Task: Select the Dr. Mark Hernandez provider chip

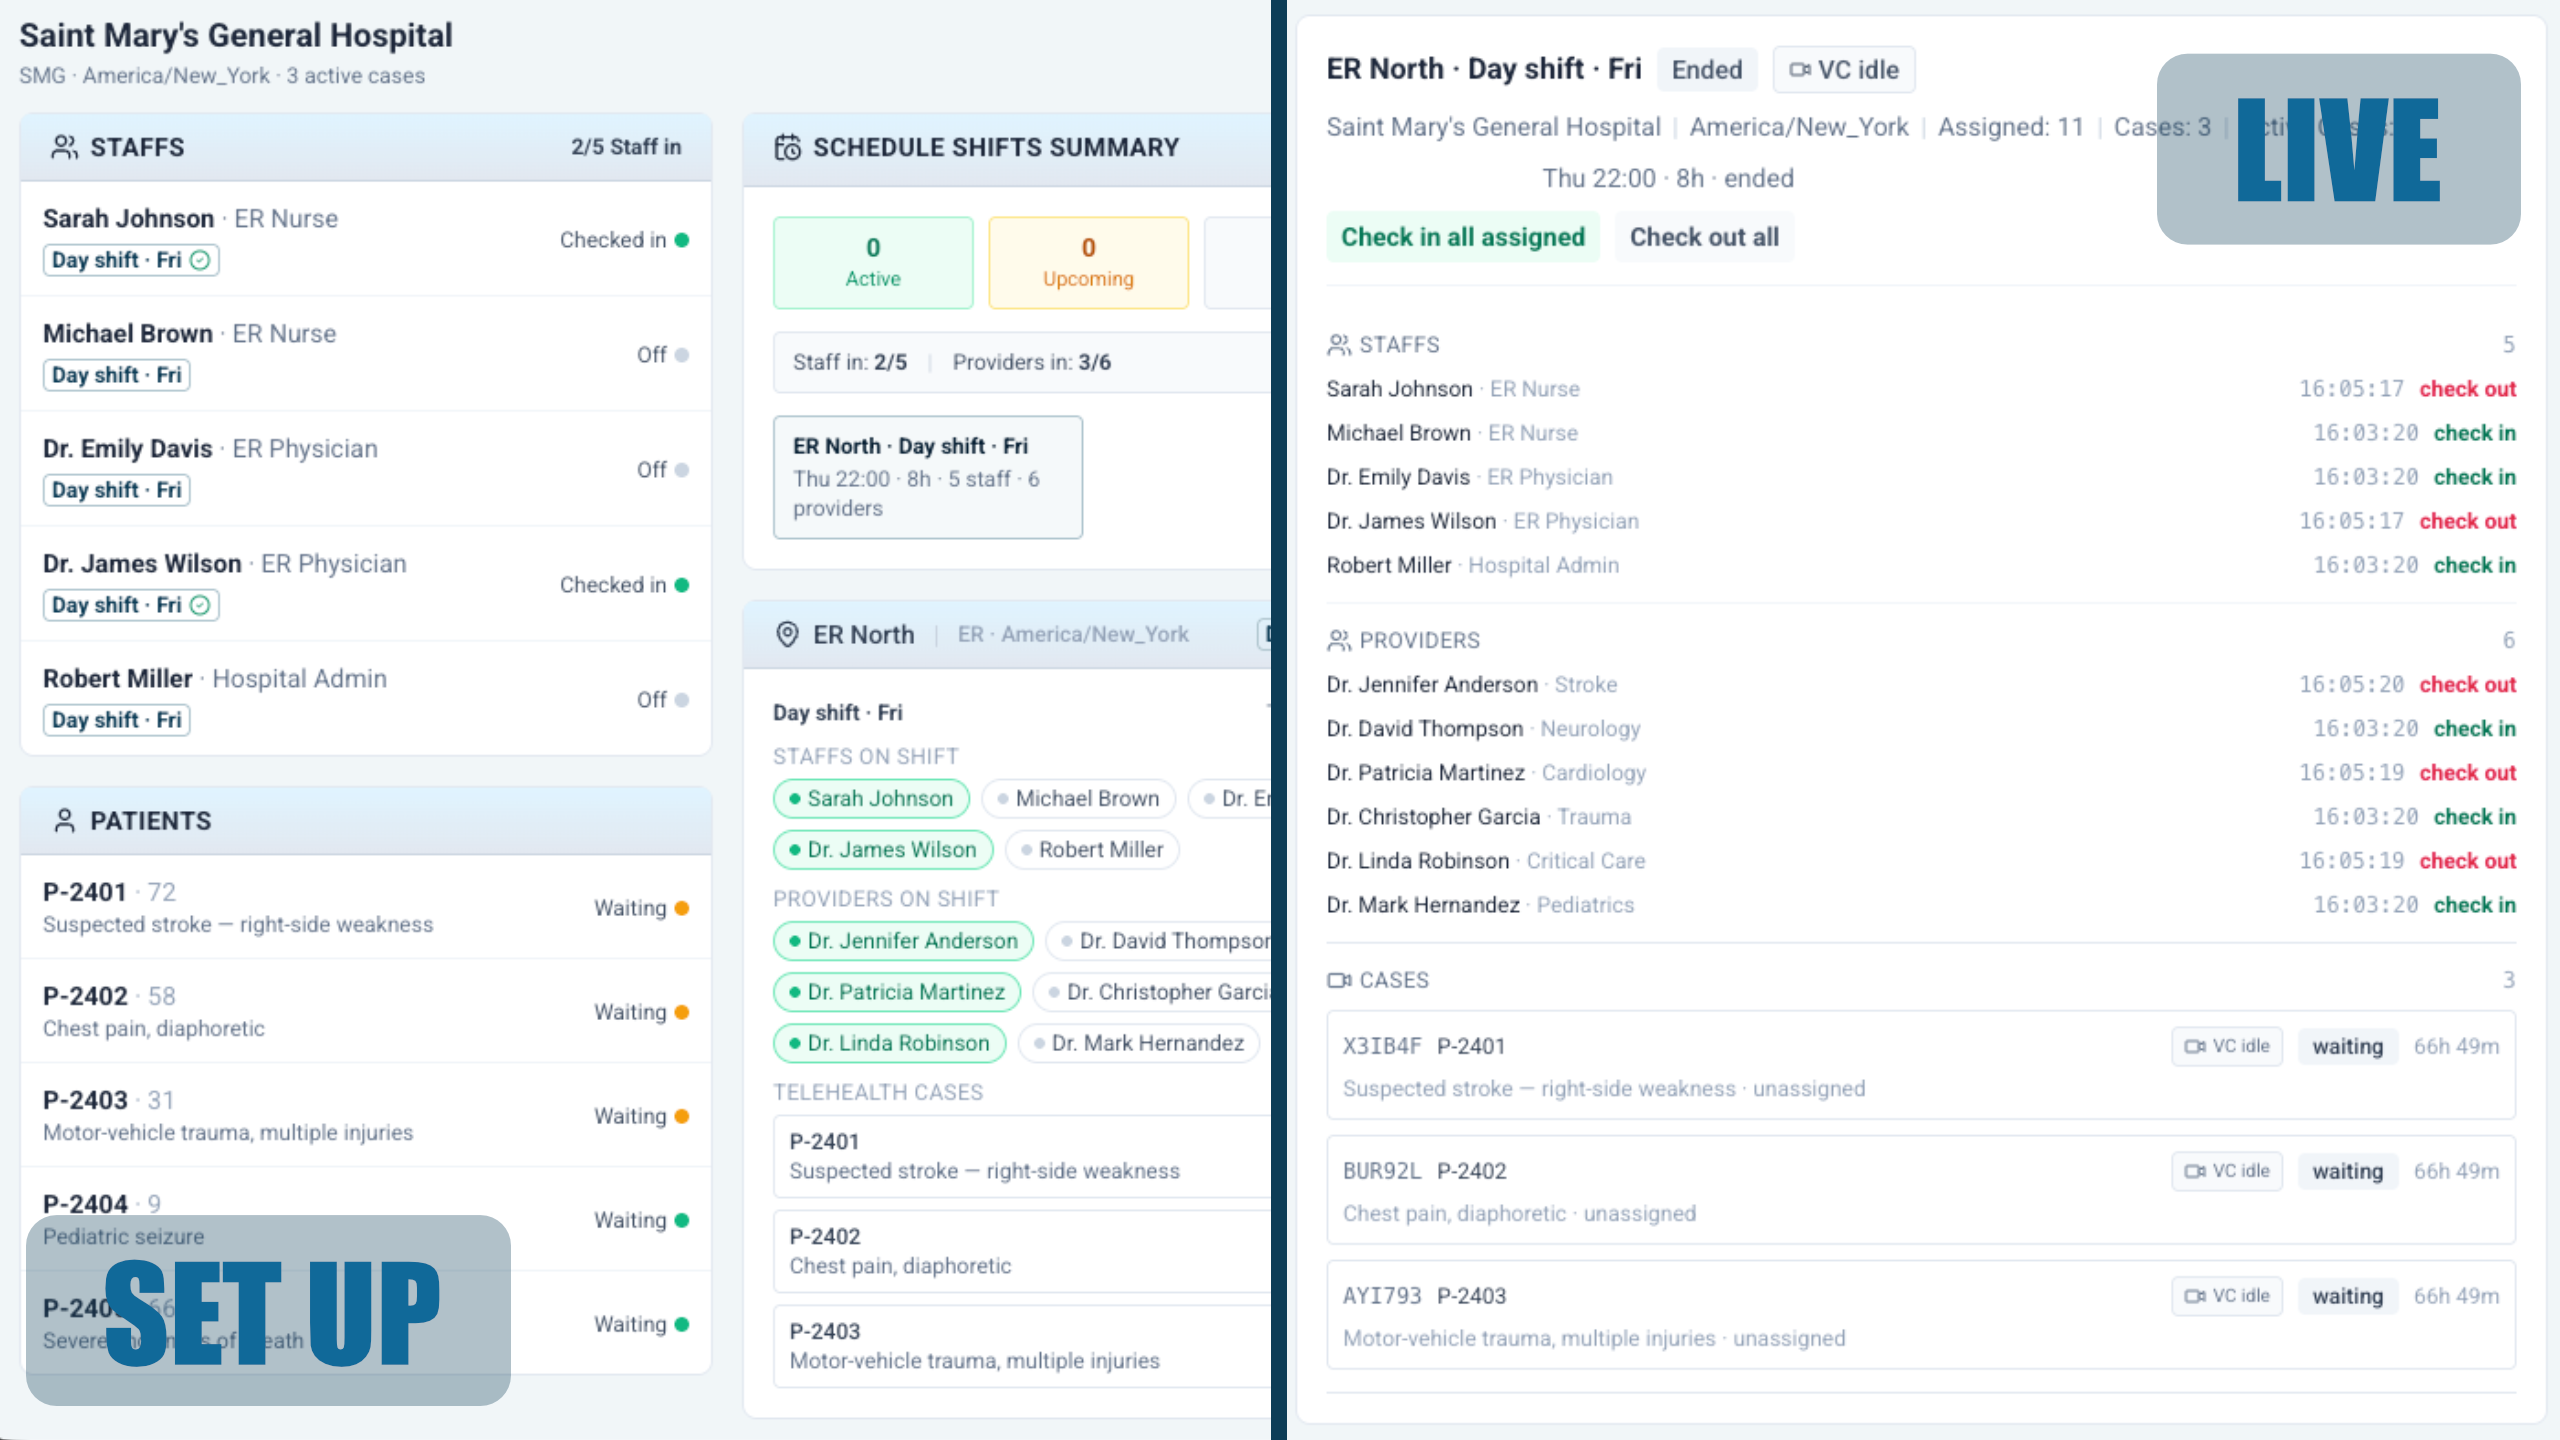Action: tap(1138, 1042)
